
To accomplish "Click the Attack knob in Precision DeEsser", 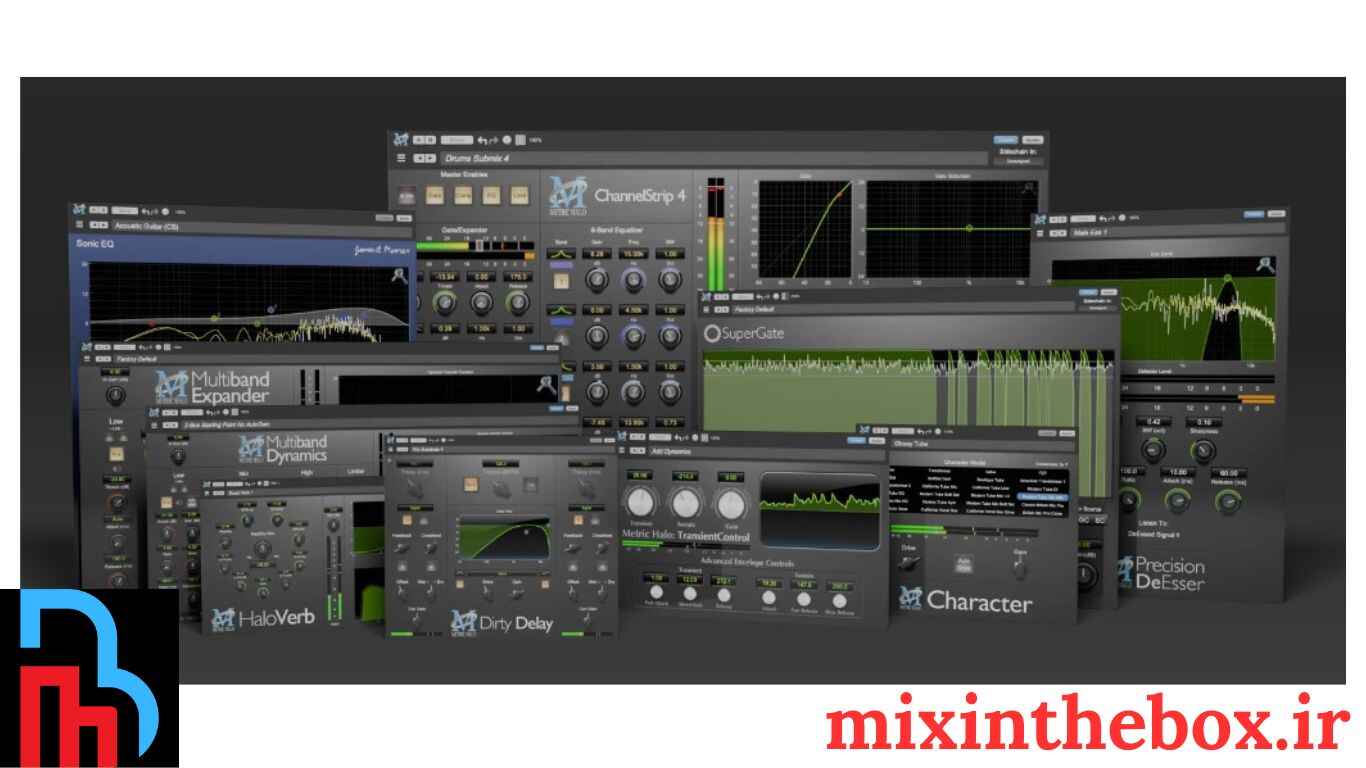I will point(1177,499).
